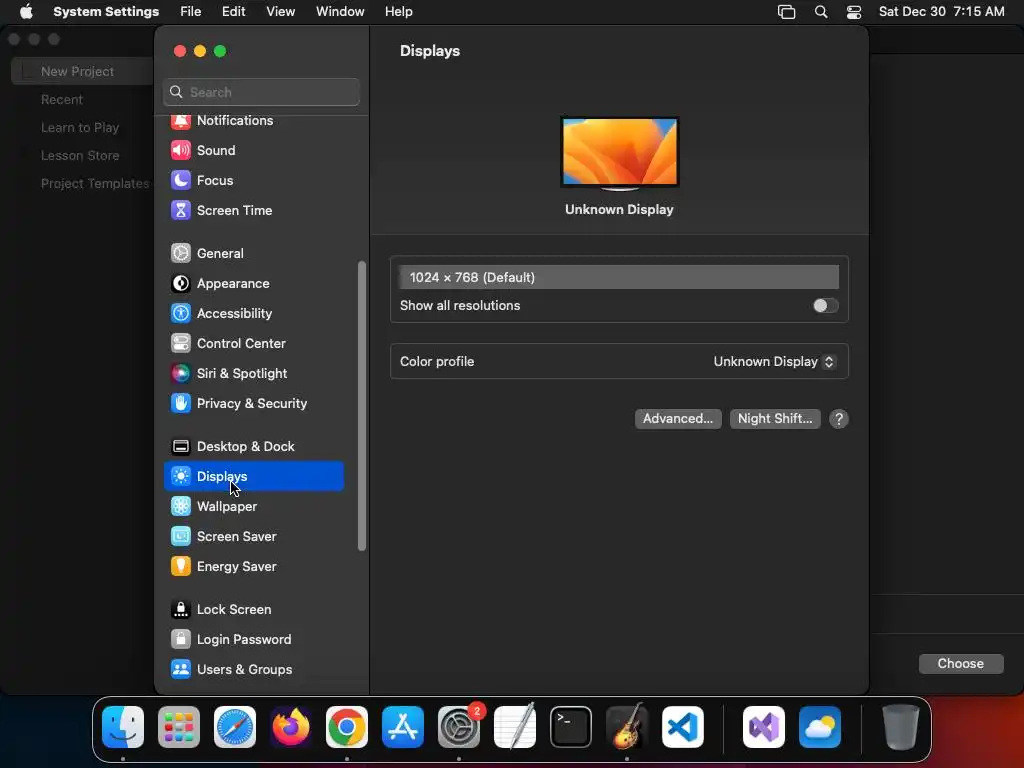Open the Help menu
Screen dimensions: 1024x768
(398, 12)
